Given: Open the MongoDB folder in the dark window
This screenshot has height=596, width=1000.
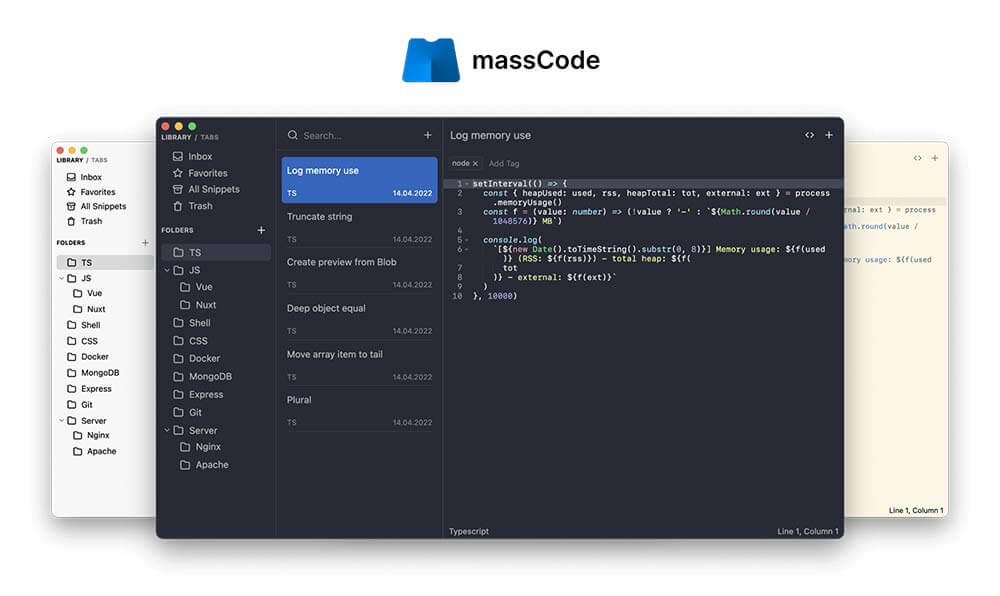Looking at the screenshot, I should (x=202, y=376).
